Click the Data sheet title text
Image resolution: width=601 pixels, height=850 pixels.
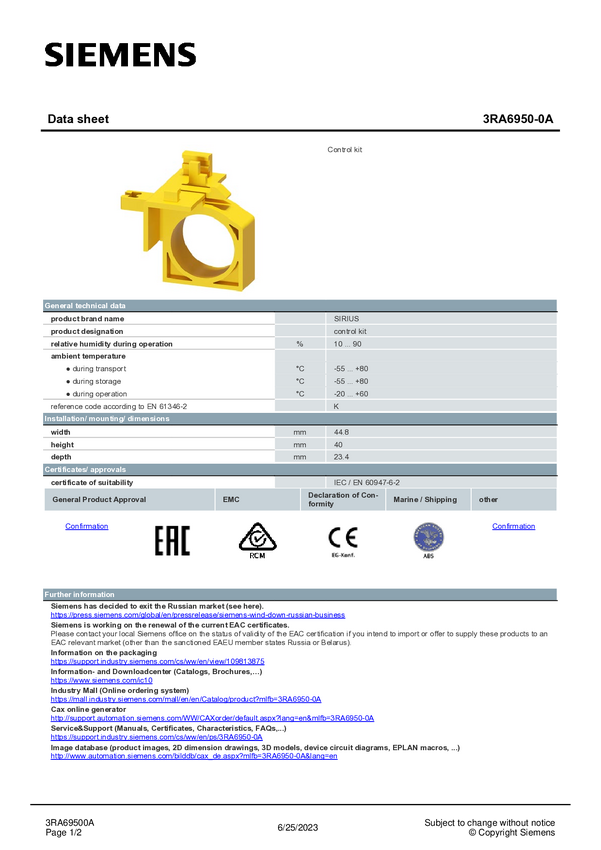click(x=78, y=119)
